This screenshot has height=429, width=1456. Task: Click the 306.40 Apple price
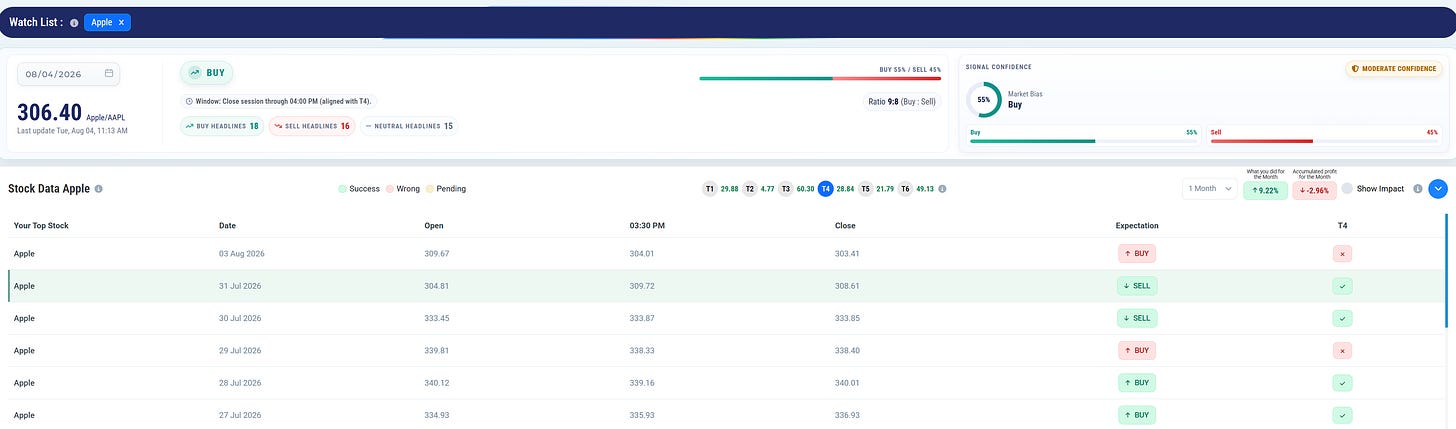[49, 112]
